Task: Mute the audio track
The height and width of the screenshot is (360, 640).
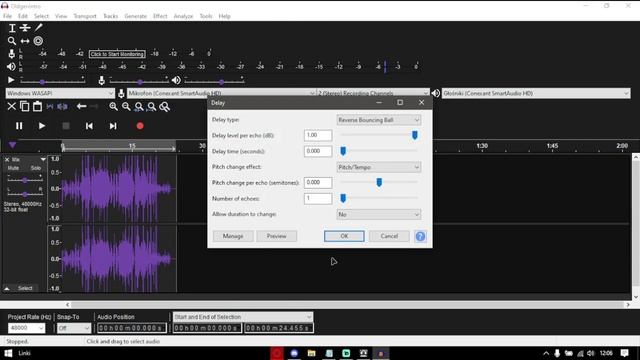Action: click(13, 168)
